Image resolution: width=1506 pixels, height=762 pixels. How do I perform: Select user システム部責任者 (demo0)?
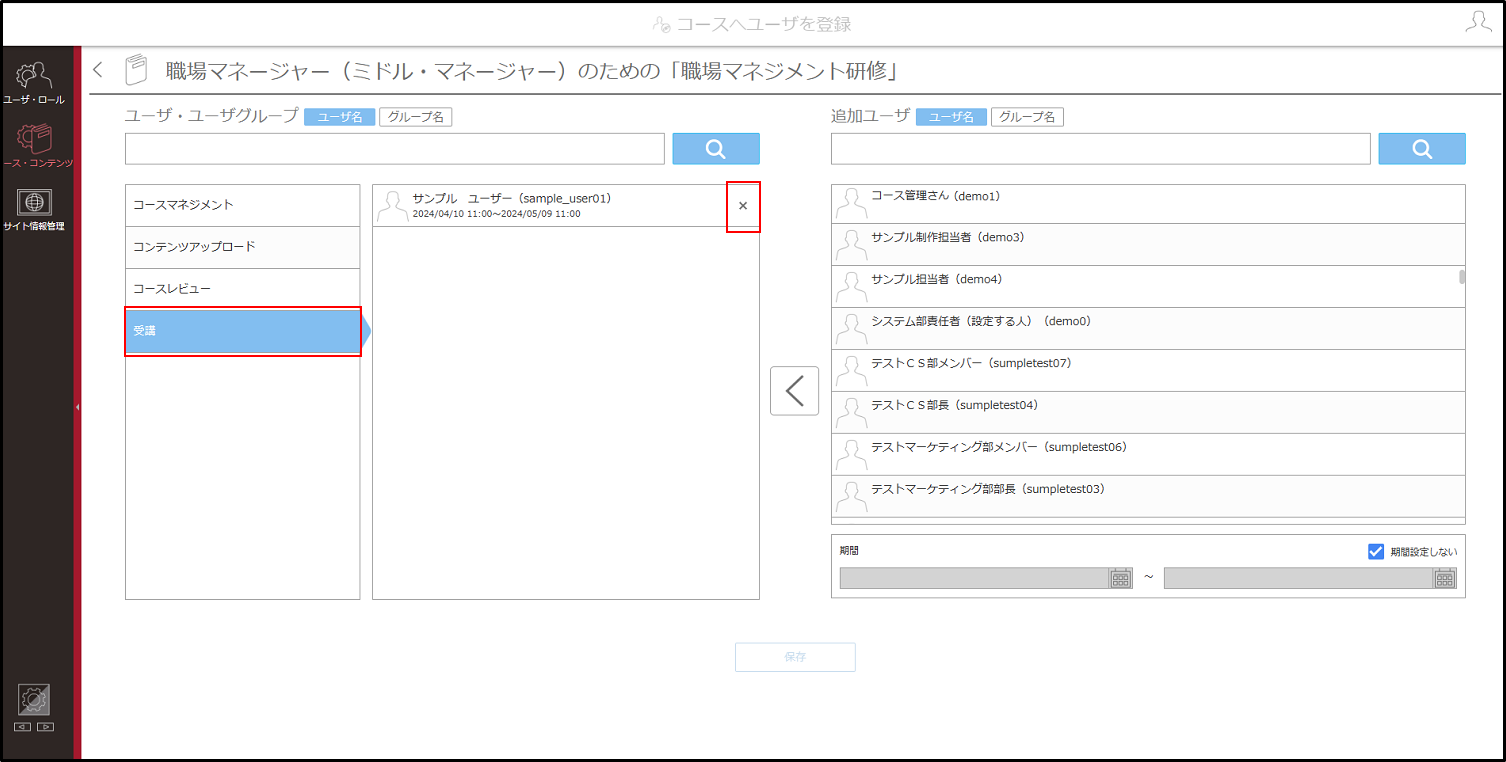click(1148, 328)
